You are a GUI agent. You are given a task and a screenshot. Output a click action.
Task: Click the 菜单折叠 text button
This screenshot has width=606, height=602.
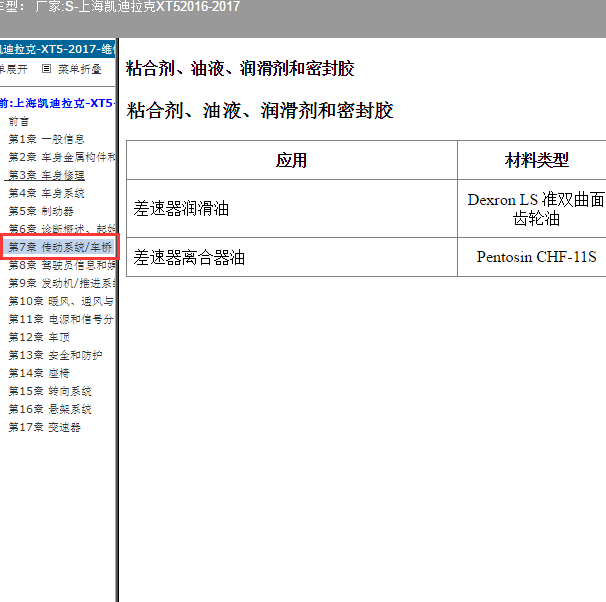tap(80, 69)
